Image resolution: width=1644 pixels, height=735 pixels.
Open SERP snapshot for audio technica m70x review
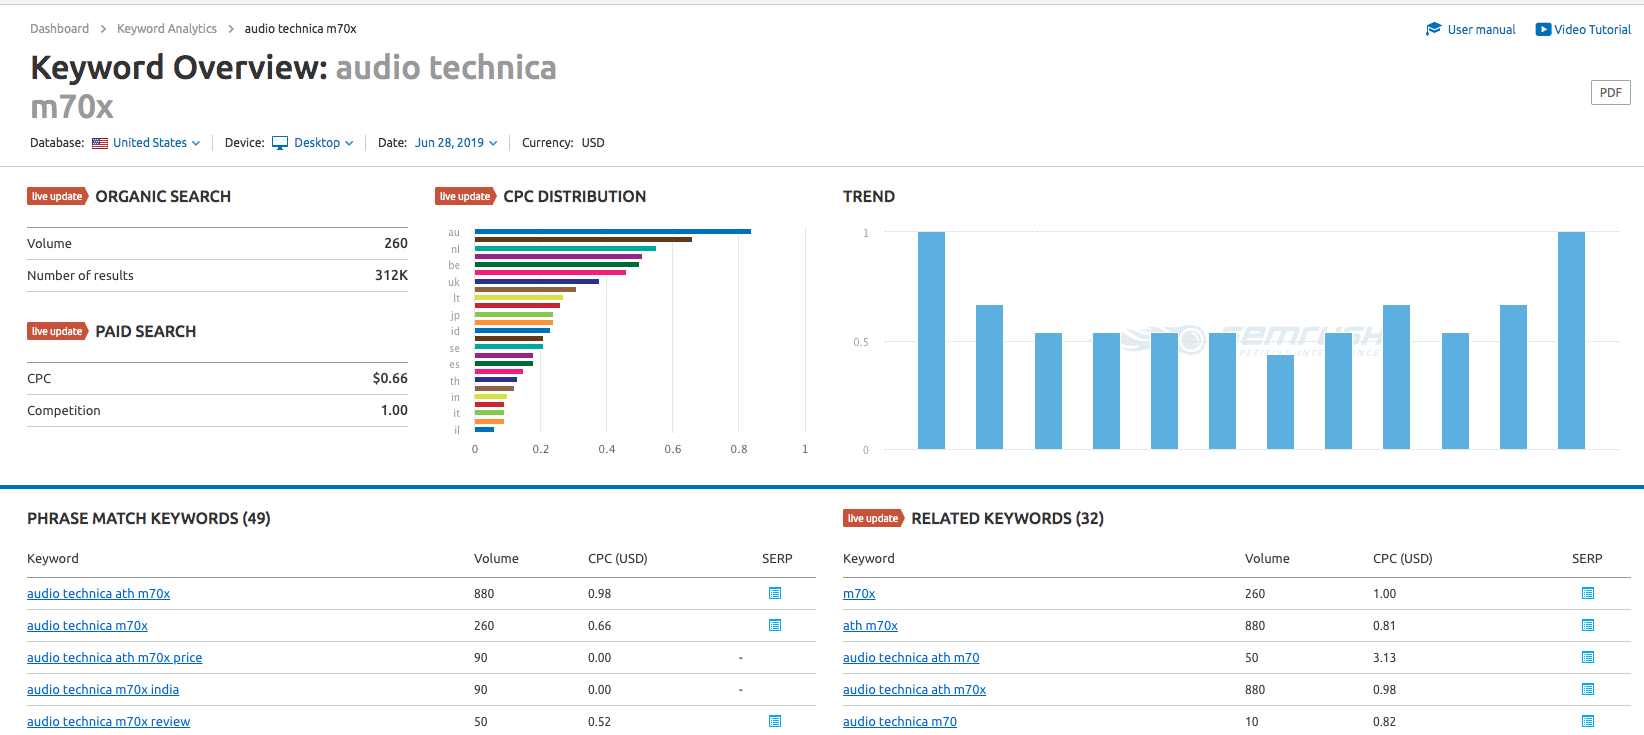[x=775, y=721]
